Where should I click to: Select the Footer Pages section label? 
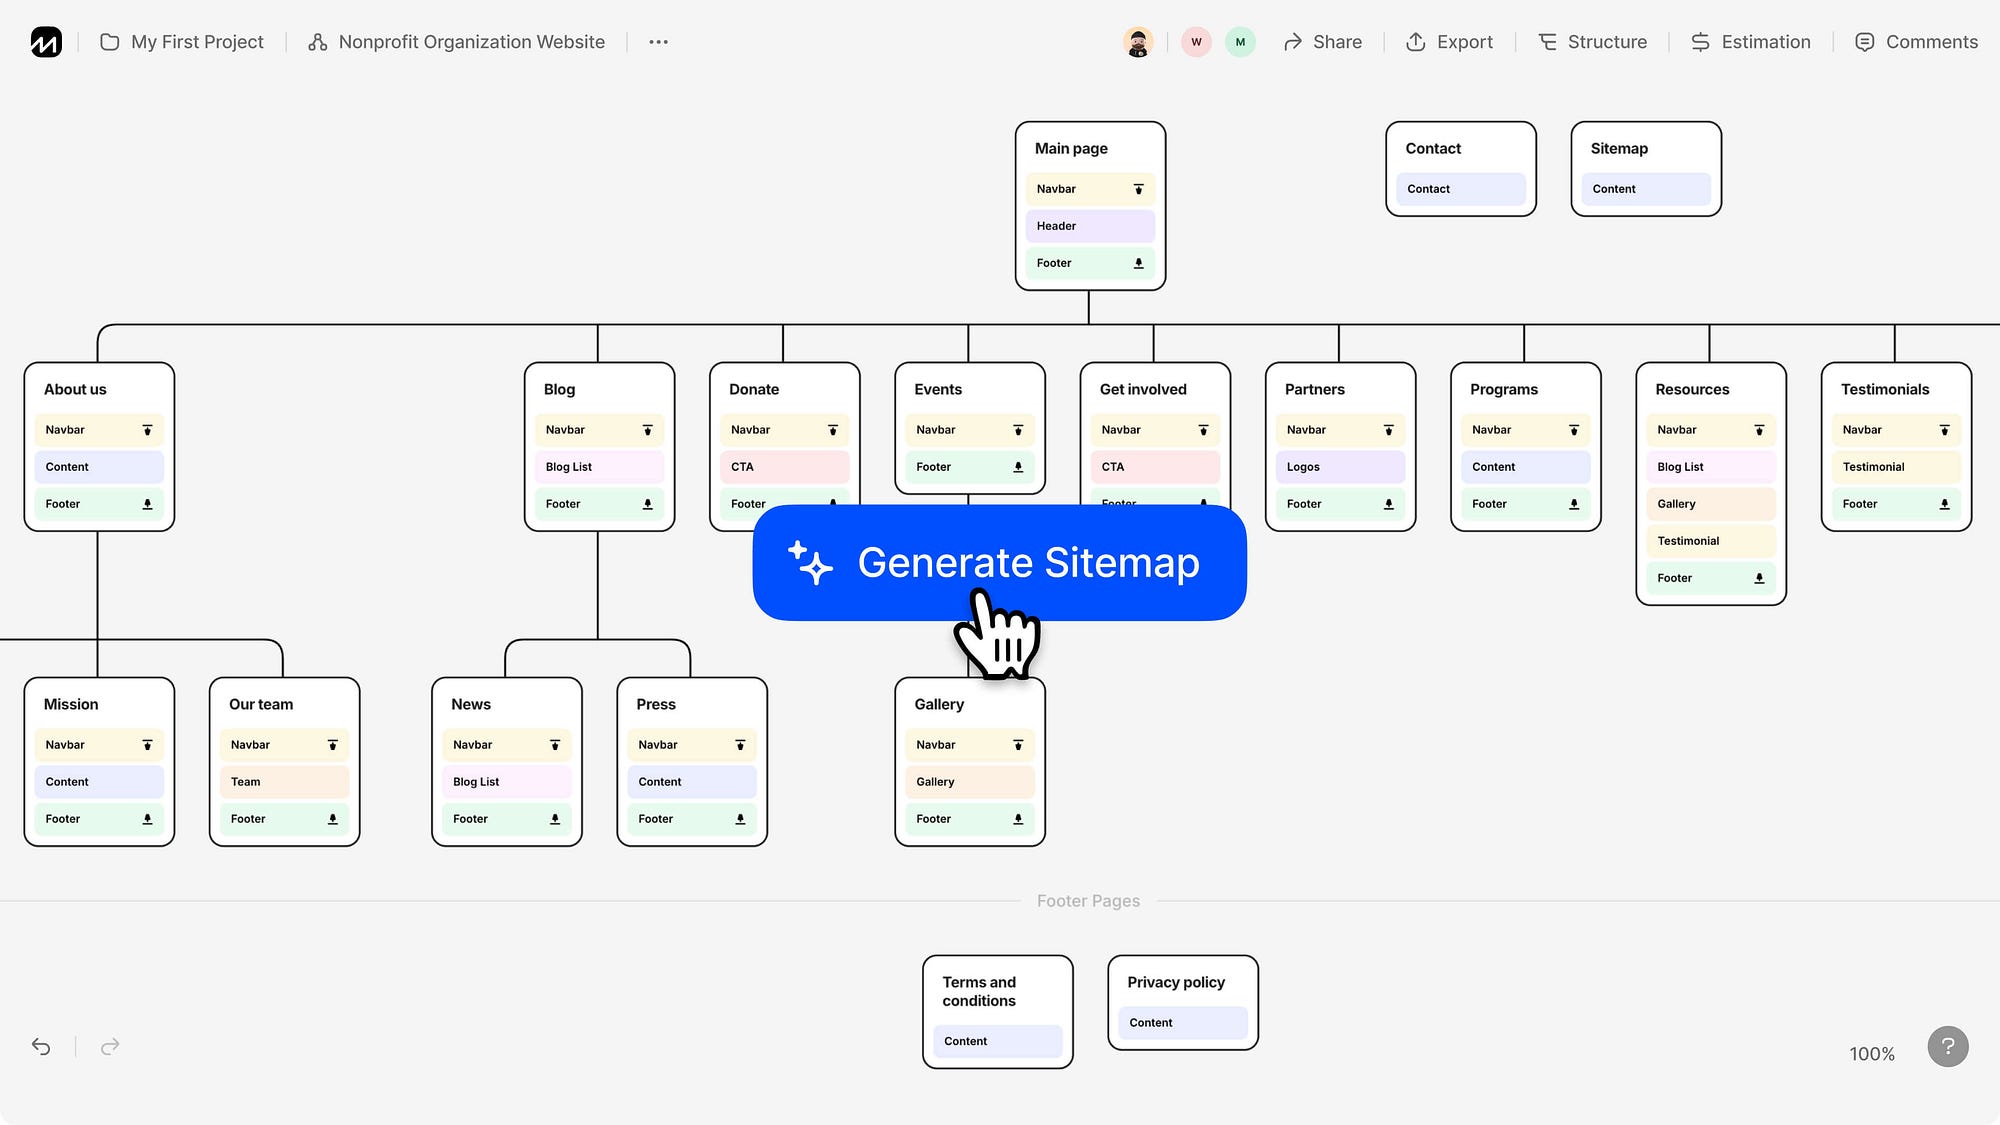point(1088,901)
